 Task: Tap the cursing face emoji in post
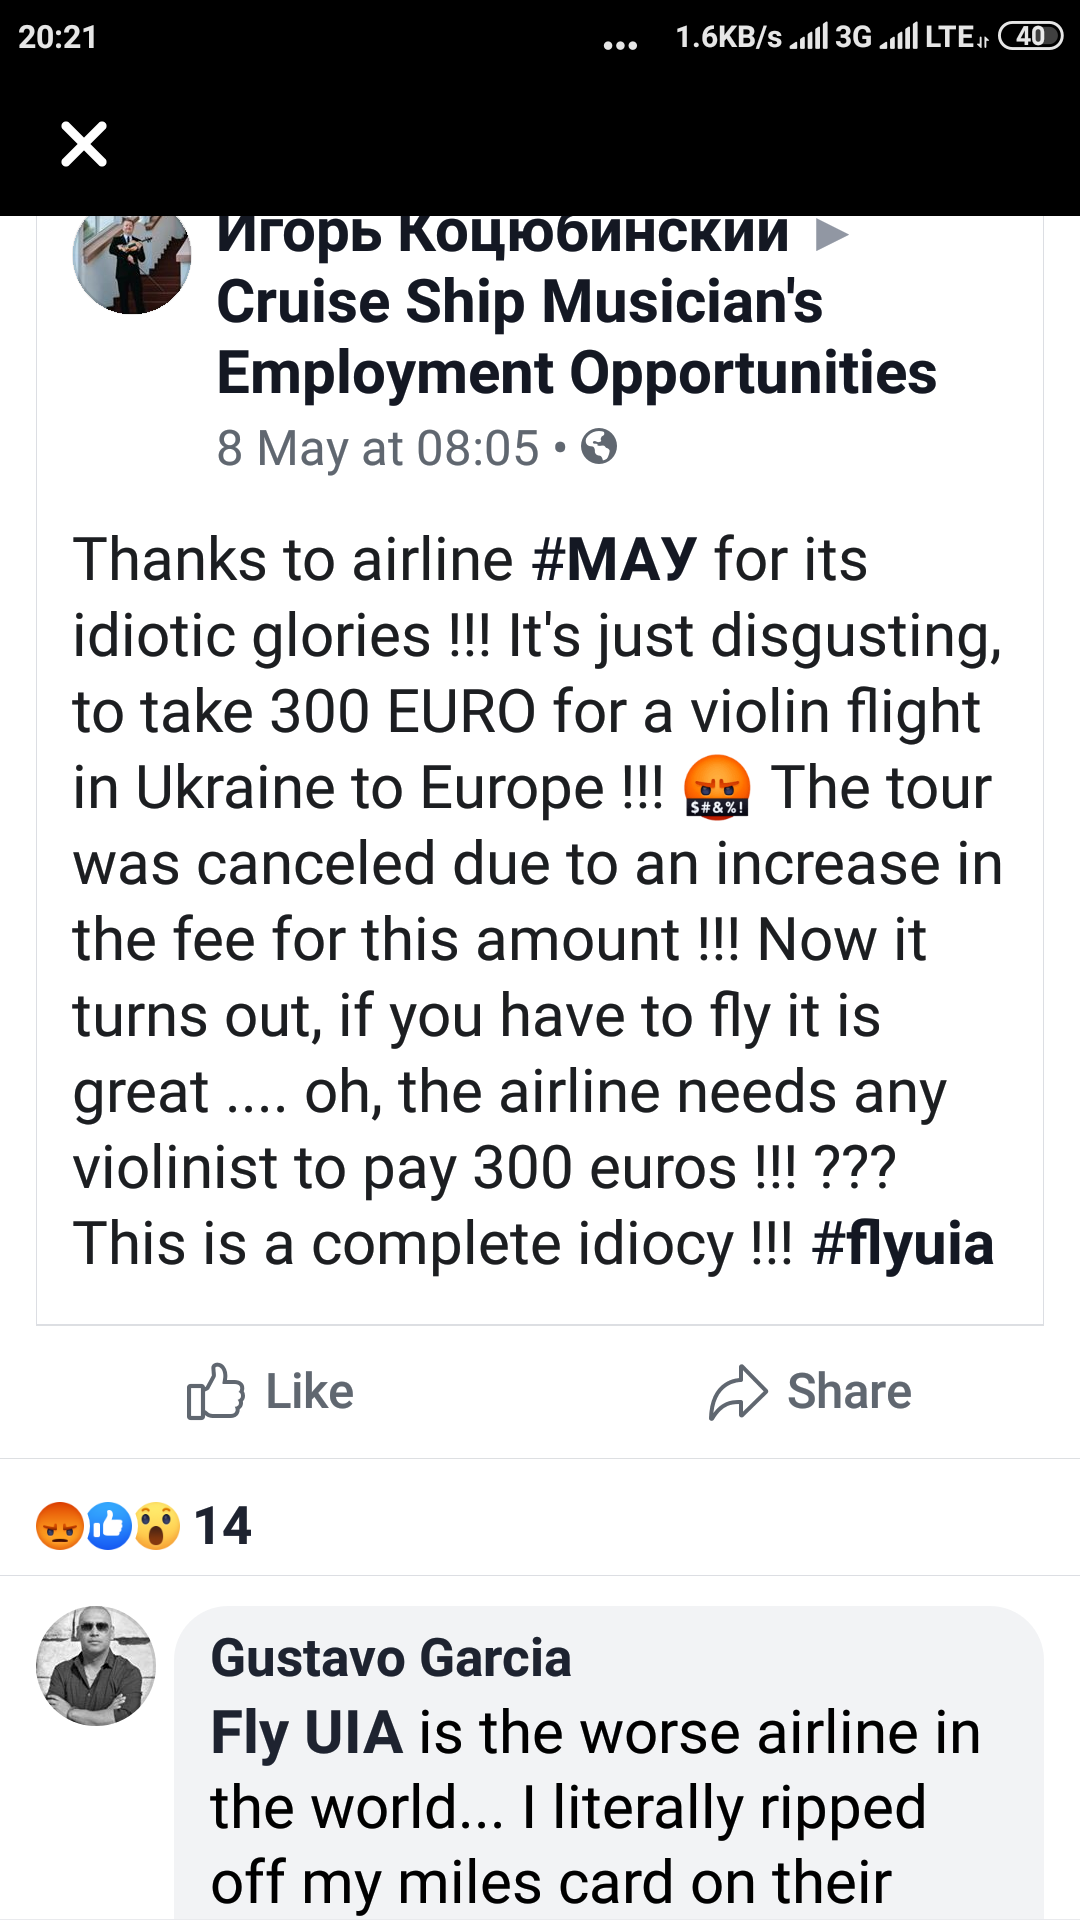click(x=716, y=788)
